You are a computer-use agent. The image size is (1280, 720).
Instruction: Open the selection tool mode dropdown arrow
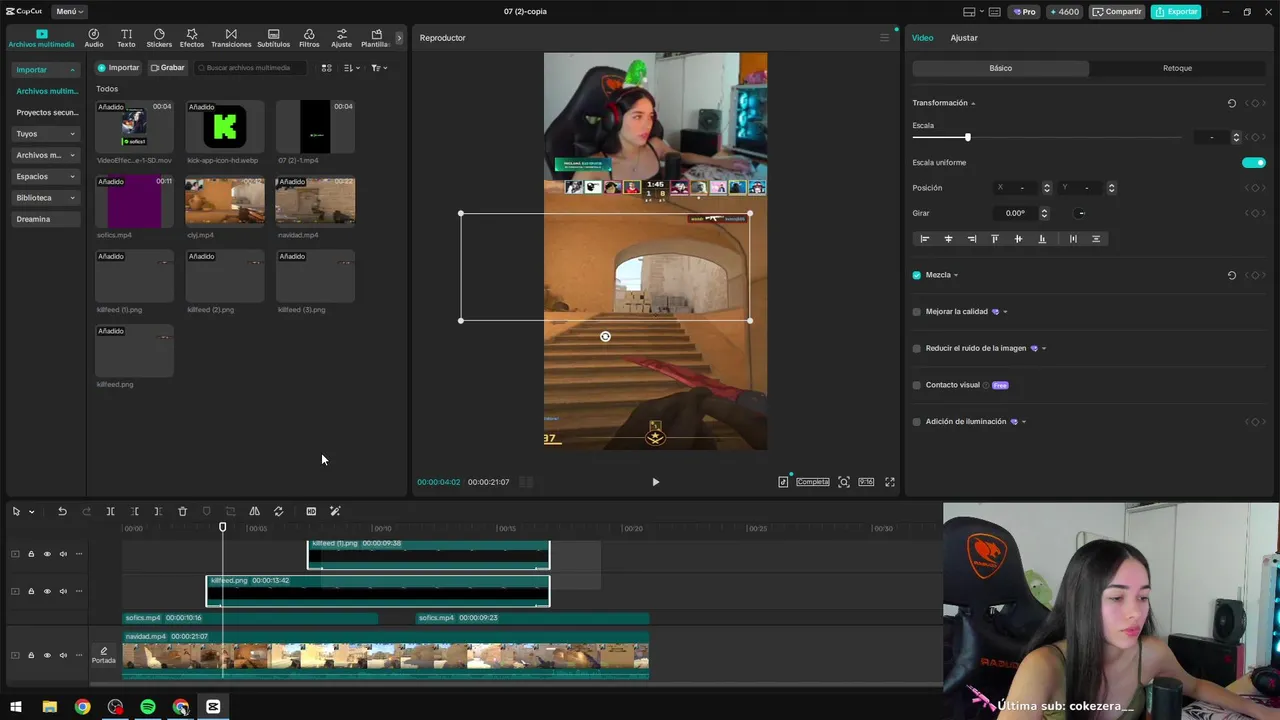[31, 511]
